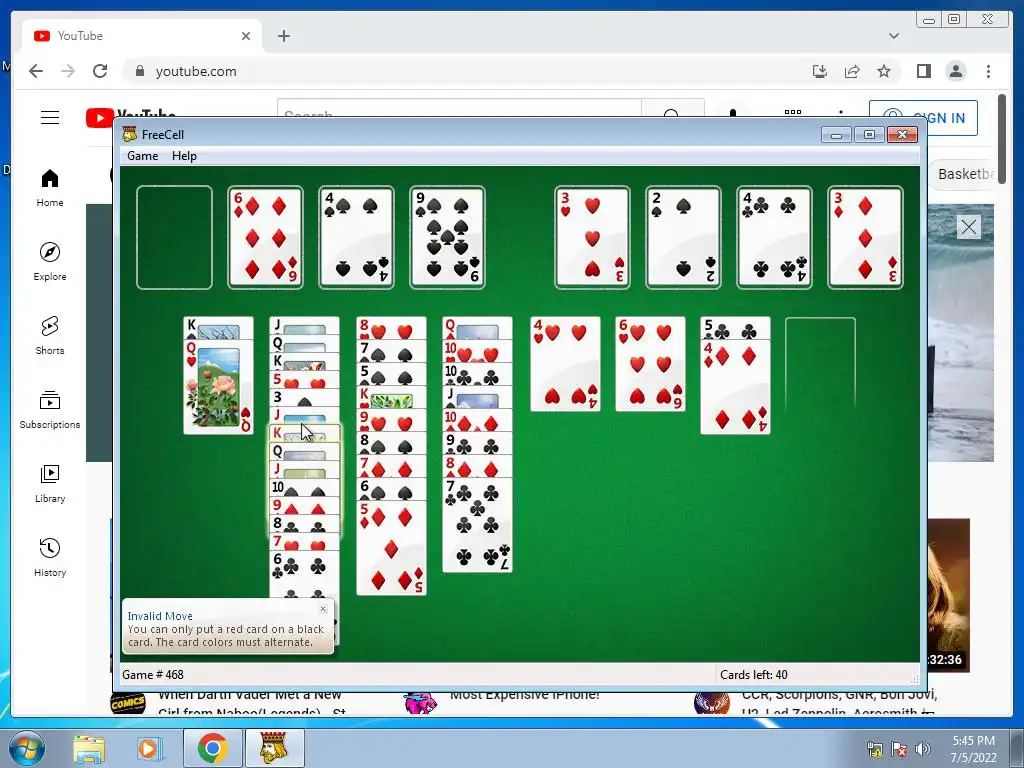This screenshot has width=1024, height=768.
Task: Open Library in YouTube sidebar
Action: (x=50, y=483)
